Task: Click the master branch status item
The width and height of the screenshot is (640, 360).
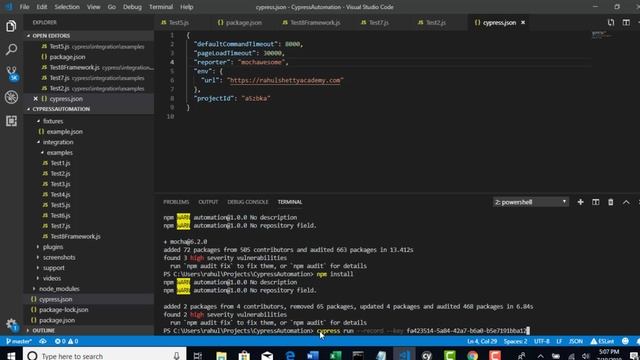Action: (19, 341)
